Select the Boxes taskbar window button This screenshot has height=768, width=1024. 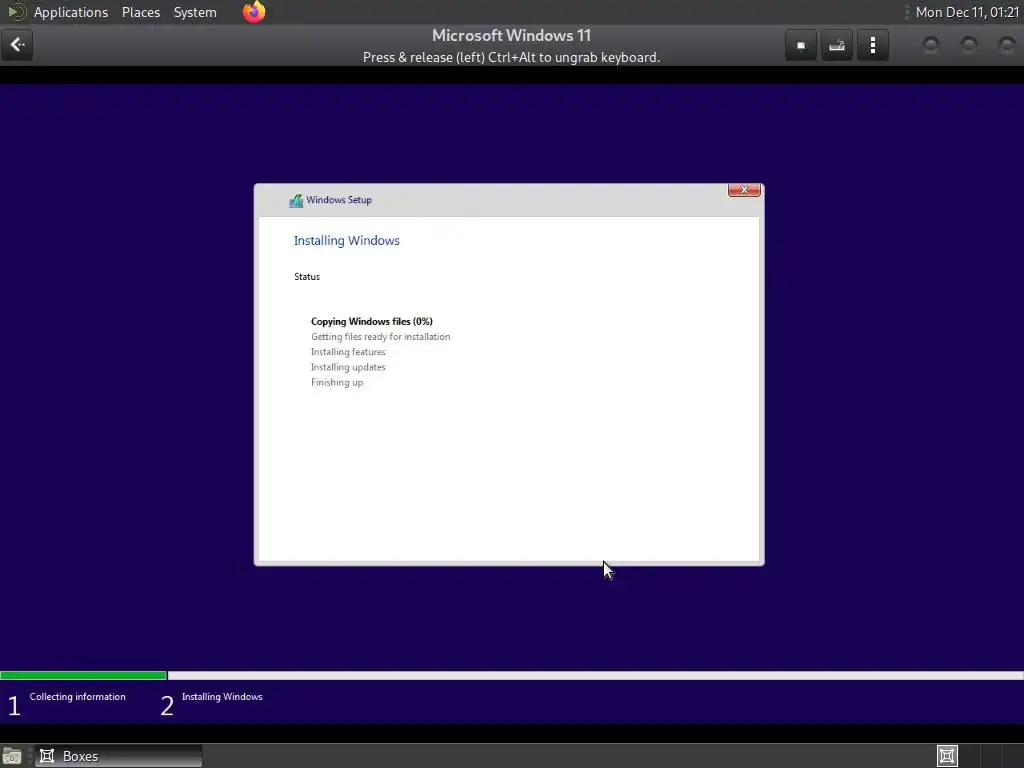118,756
